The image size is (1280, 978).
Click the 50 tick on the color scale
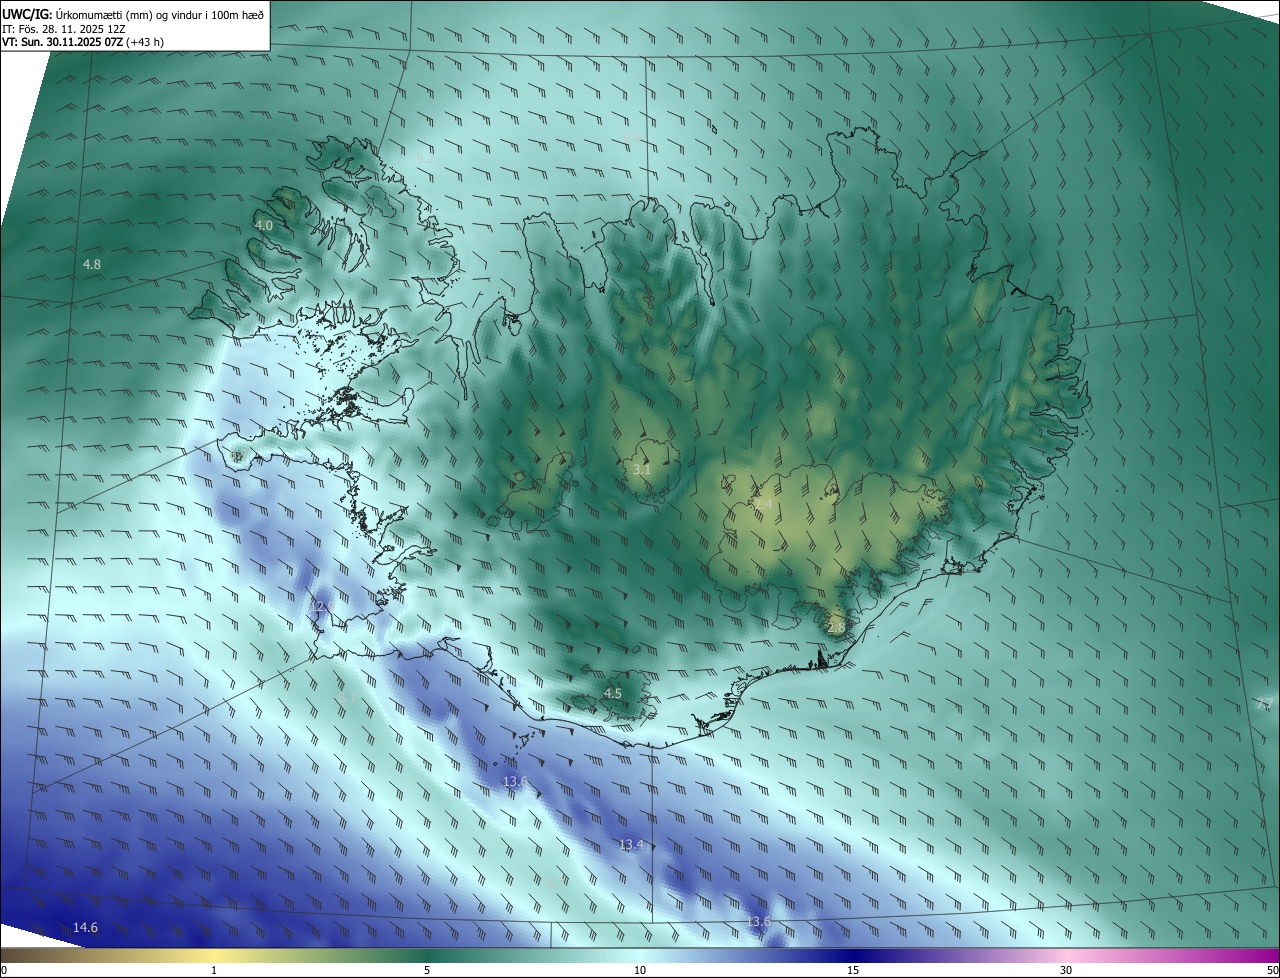pyautogui.click(x=1272, y=970)
